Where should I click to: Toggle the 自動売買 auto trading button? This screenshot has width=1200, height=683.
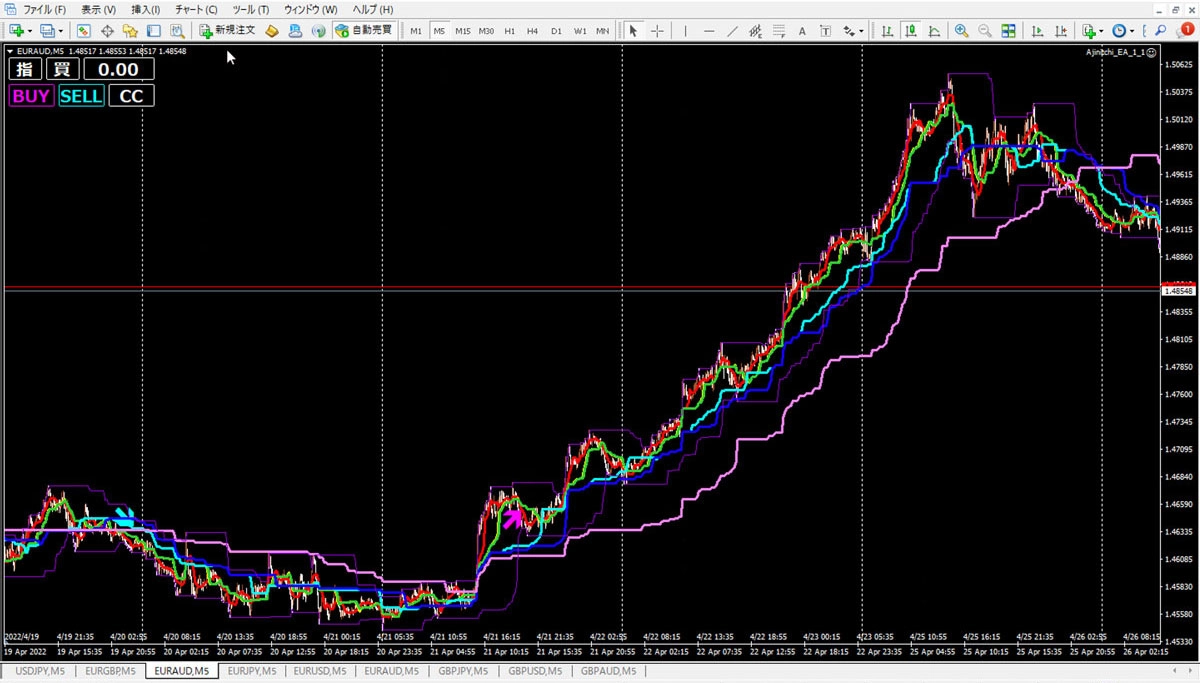click(x=365, y=31)
